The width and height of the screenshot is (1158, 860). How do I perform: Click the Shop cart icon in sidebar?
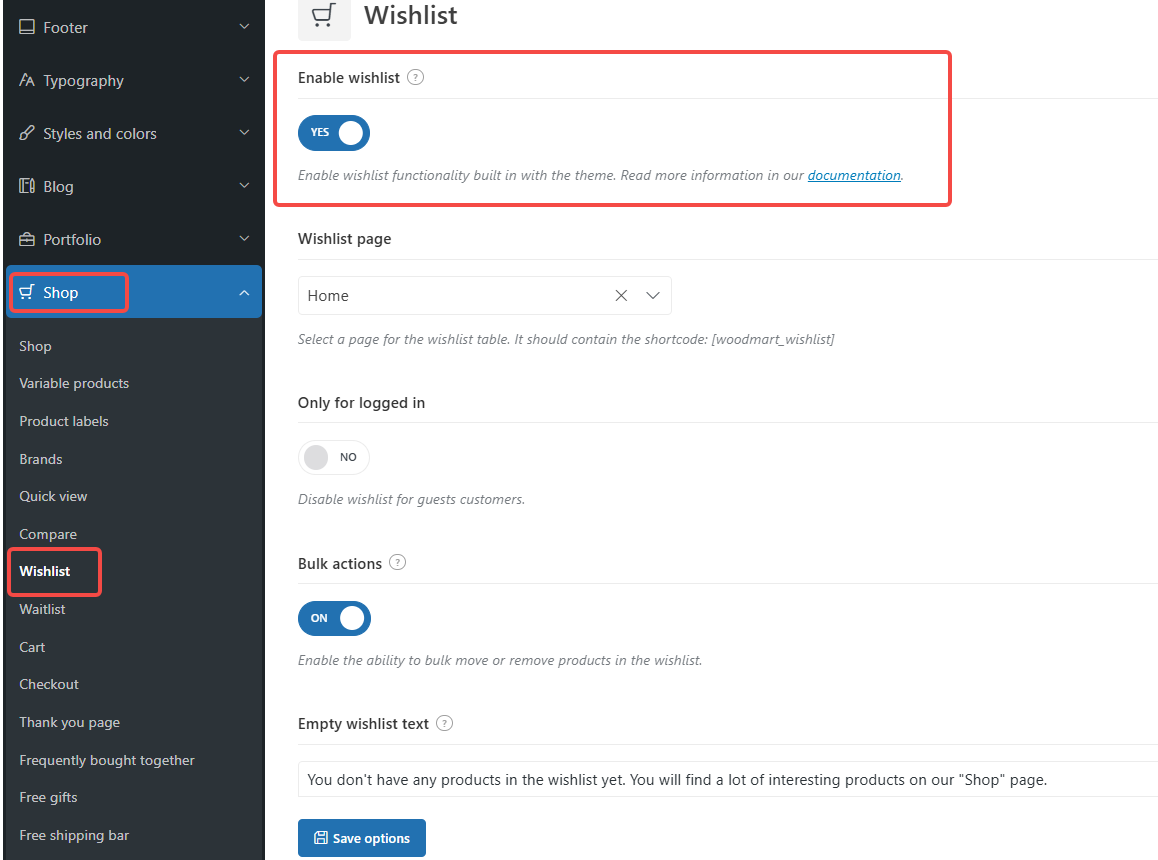coord(27,293)
